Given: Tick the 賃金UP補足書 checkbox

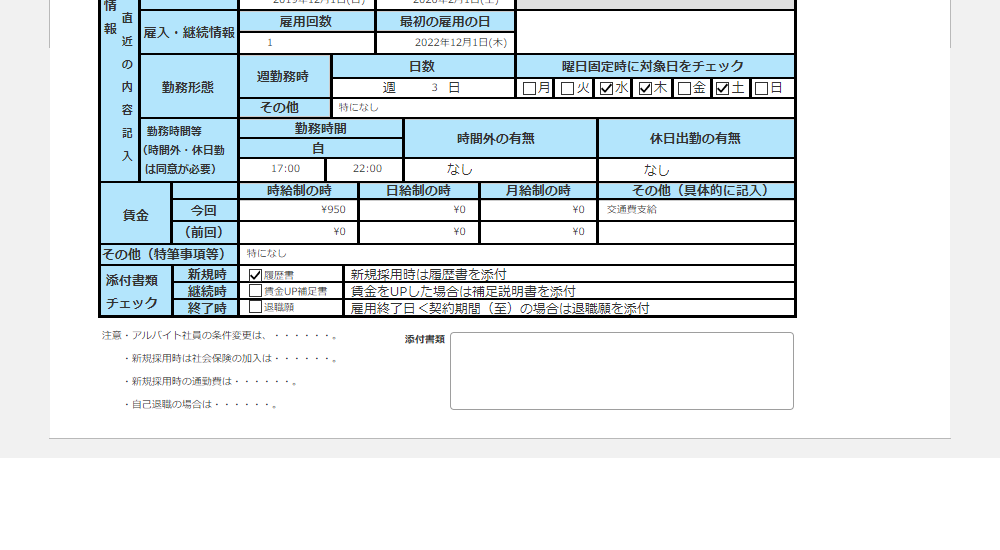Looking at the screenshot, I should click(x=255, y=291).
